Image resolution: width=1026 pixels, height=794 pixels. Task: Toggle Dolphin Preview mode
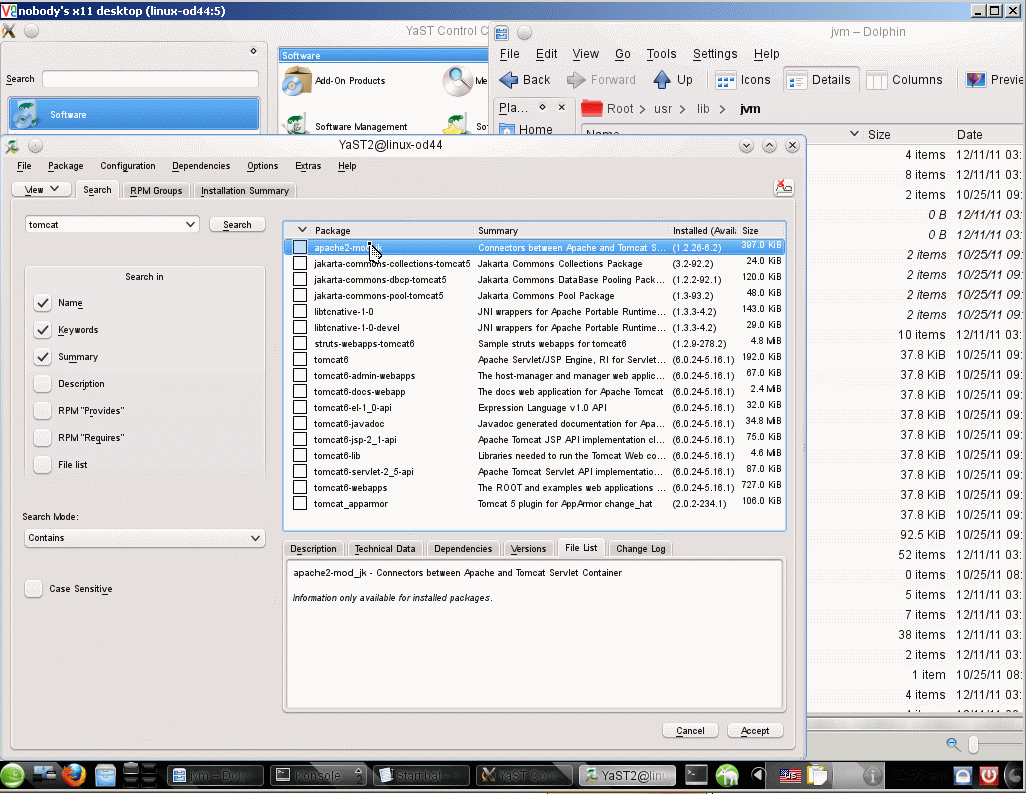point(994,80)
